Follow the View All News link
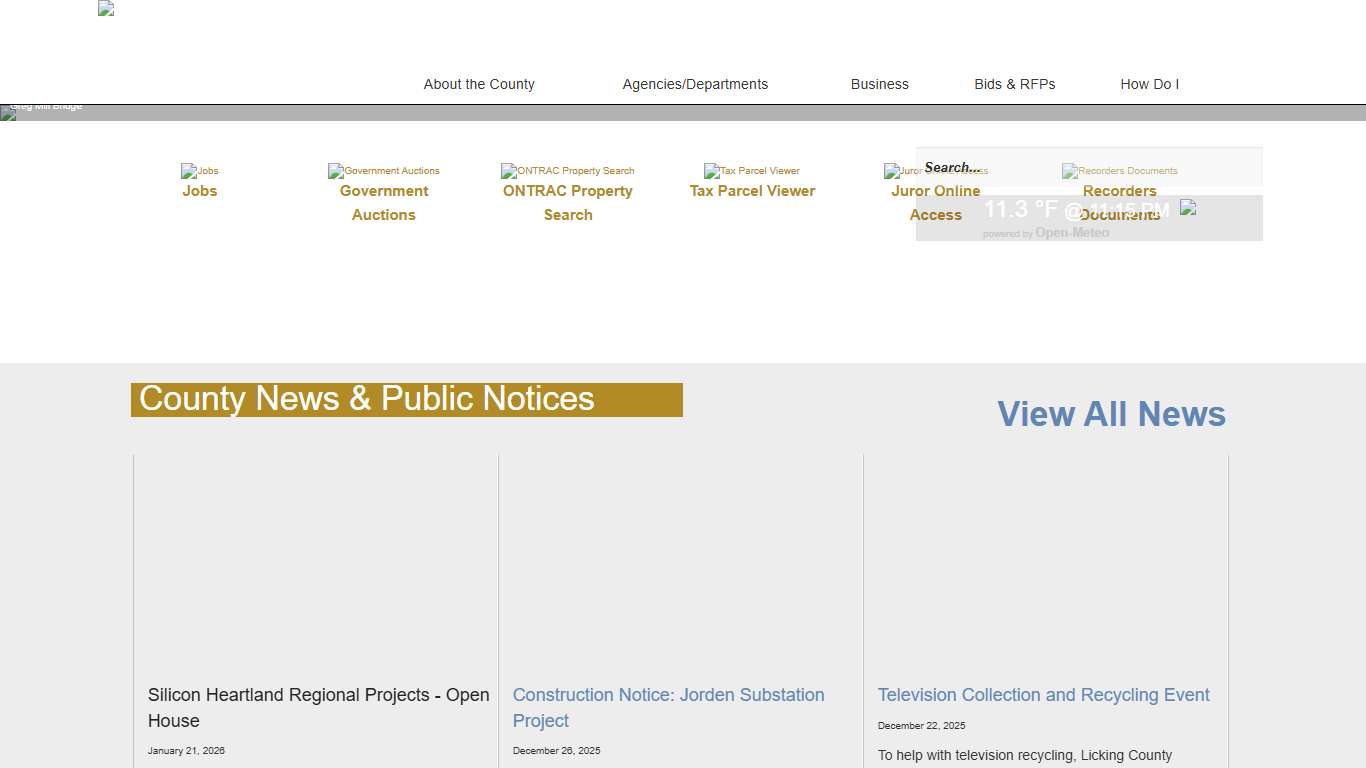The height and width of the screenshot is (768, 1366). 1111,414
